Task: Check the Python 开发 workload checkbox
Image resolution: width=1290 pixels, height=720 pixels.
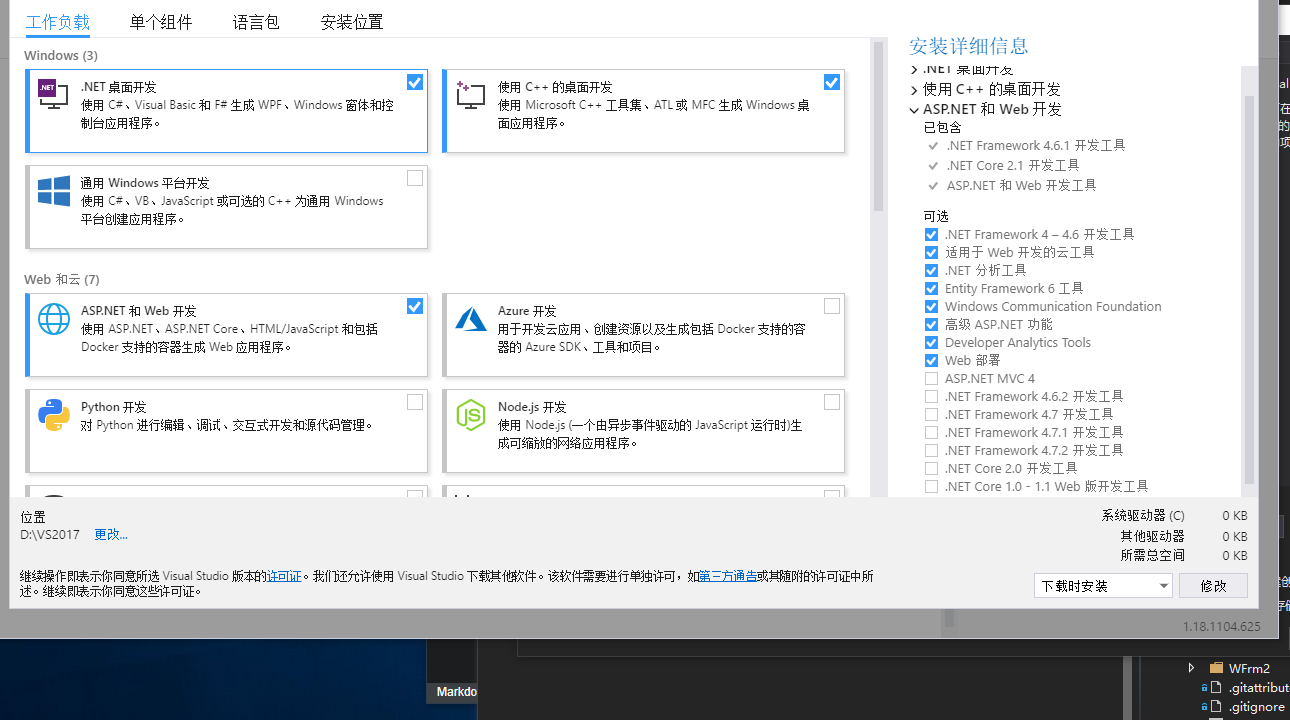Action: [x=415, y=402]
